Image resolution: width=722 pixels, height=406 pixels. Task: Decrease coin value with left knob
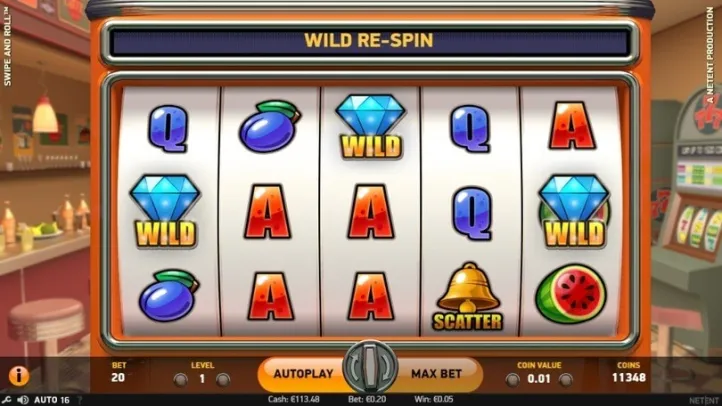pos(512,380)
